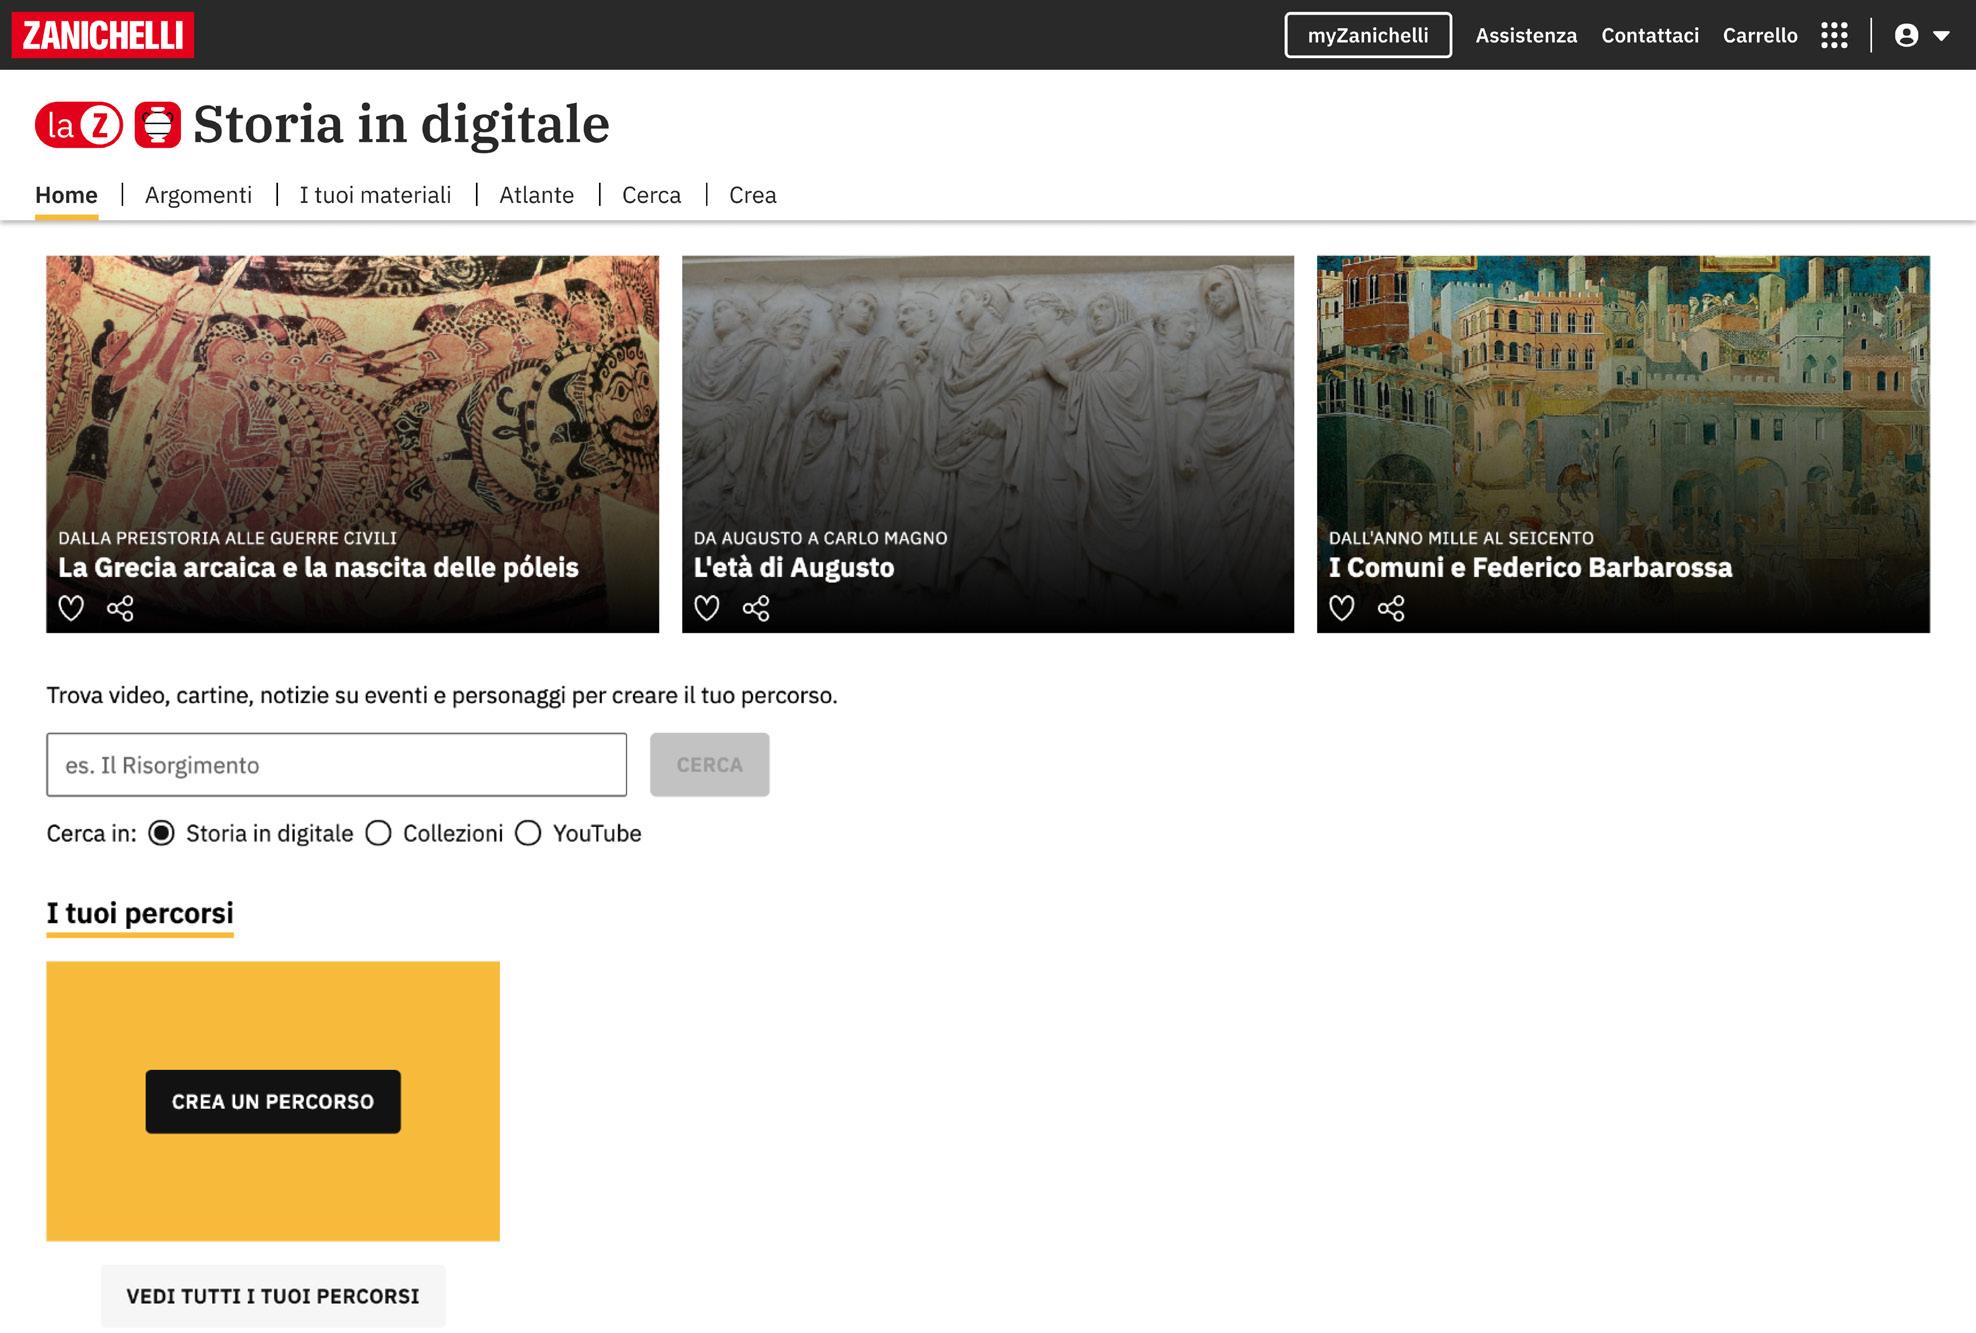Expand the user account dropdown arrow

pos(1941,36)
